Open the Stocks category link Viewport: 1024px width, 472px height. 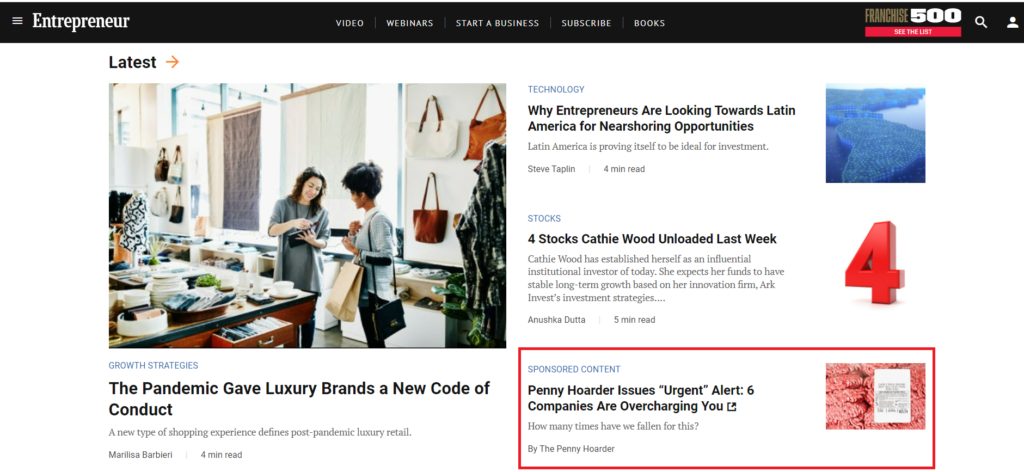point(544,219)
